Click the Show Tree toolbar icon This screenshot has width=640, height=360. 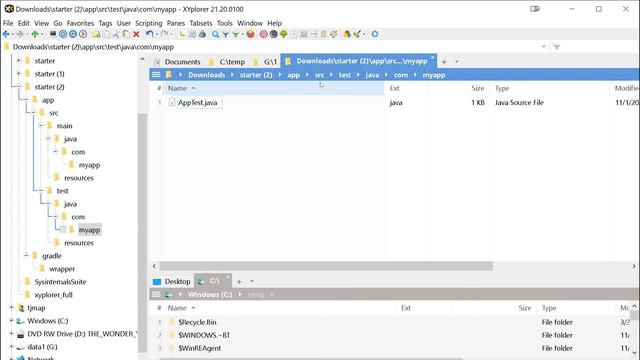[182, 34]
